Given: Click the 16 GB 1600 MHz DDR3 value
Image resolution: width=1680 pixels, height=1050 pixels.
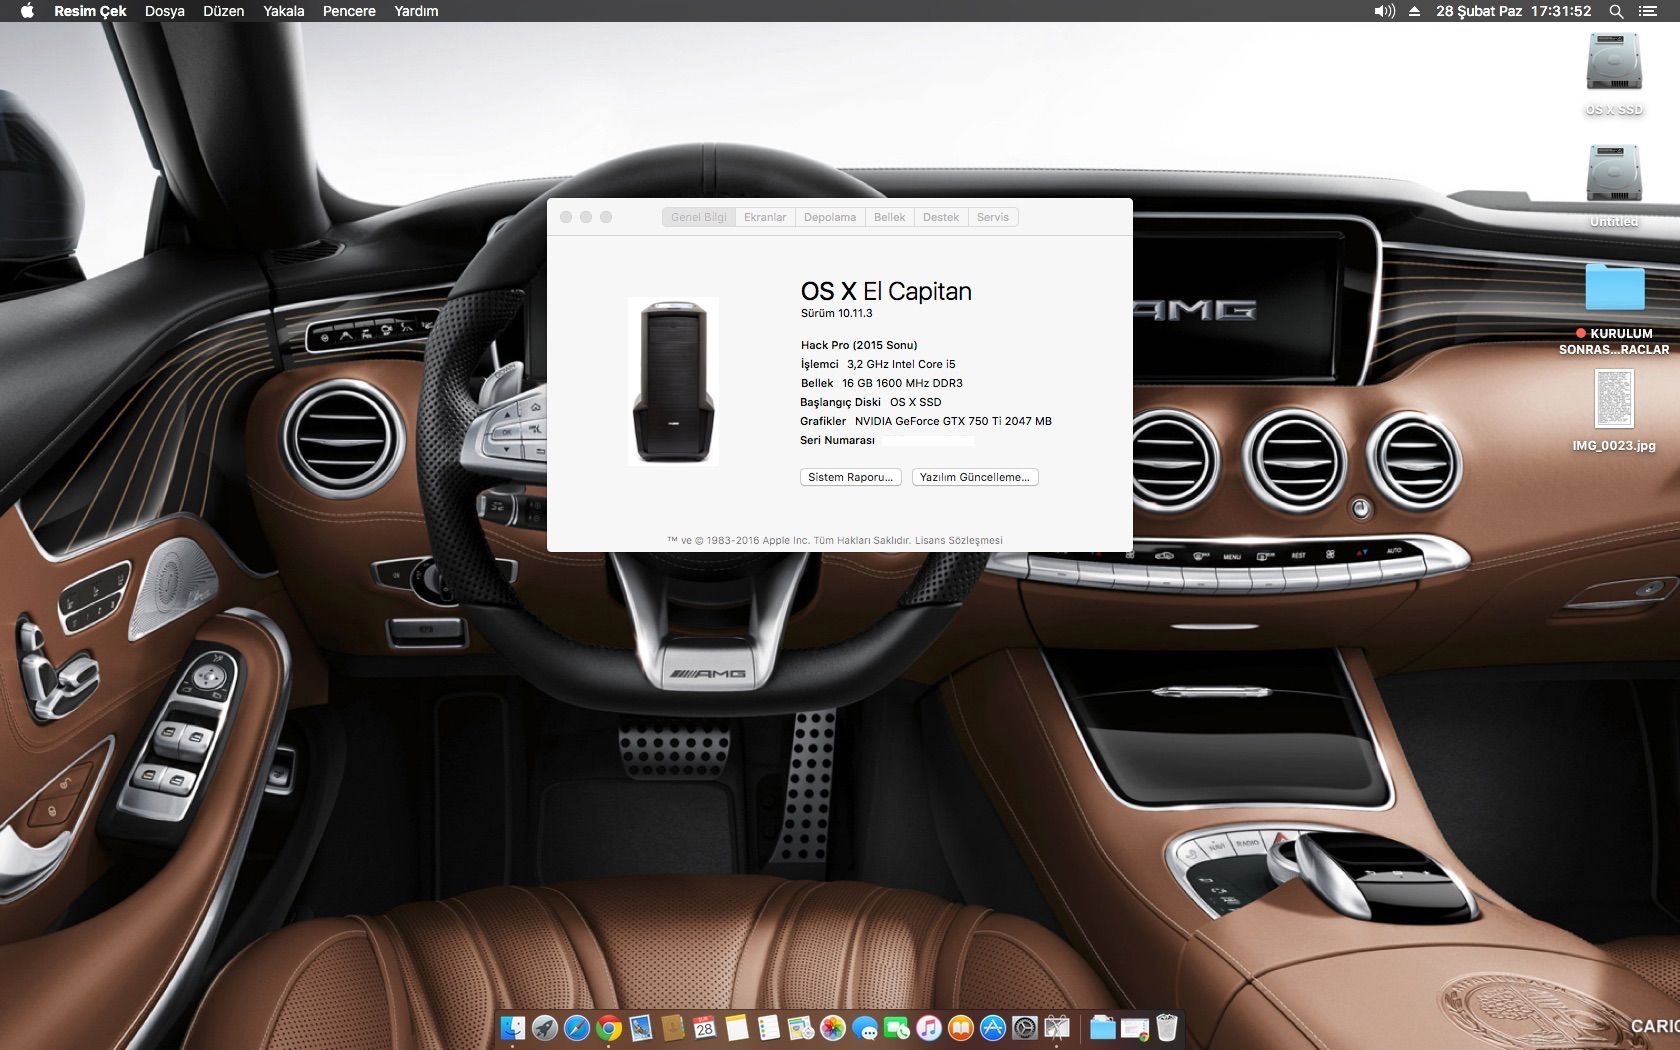Looking at the screenshot, I should tap(902, 383).
